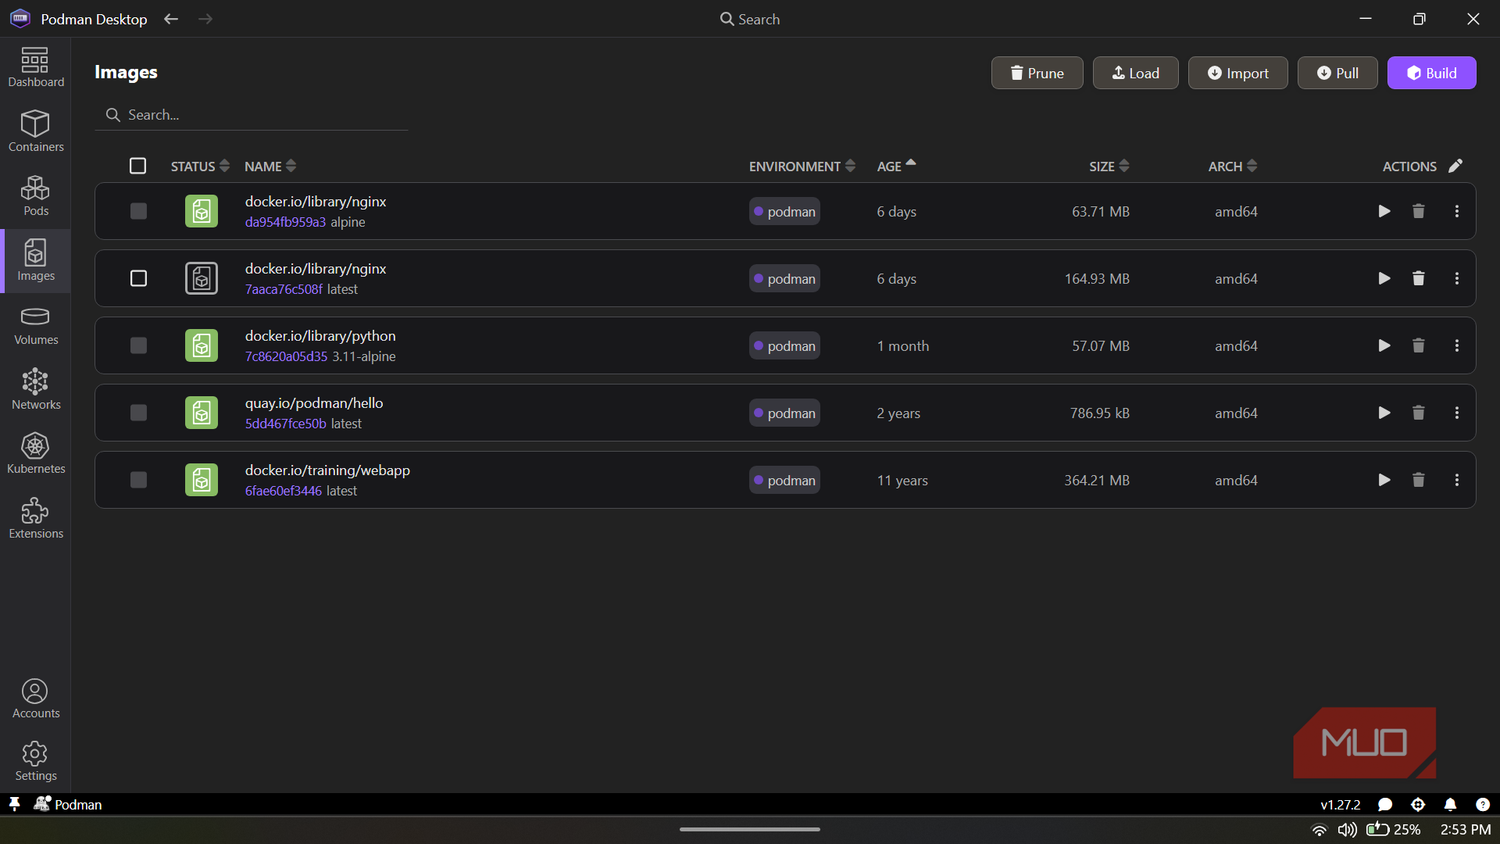The width and height of the screenshot is (1500, 844).
Task: Open the troubleshooting icon in the status bar
Action: click(x=1417, y=804)
